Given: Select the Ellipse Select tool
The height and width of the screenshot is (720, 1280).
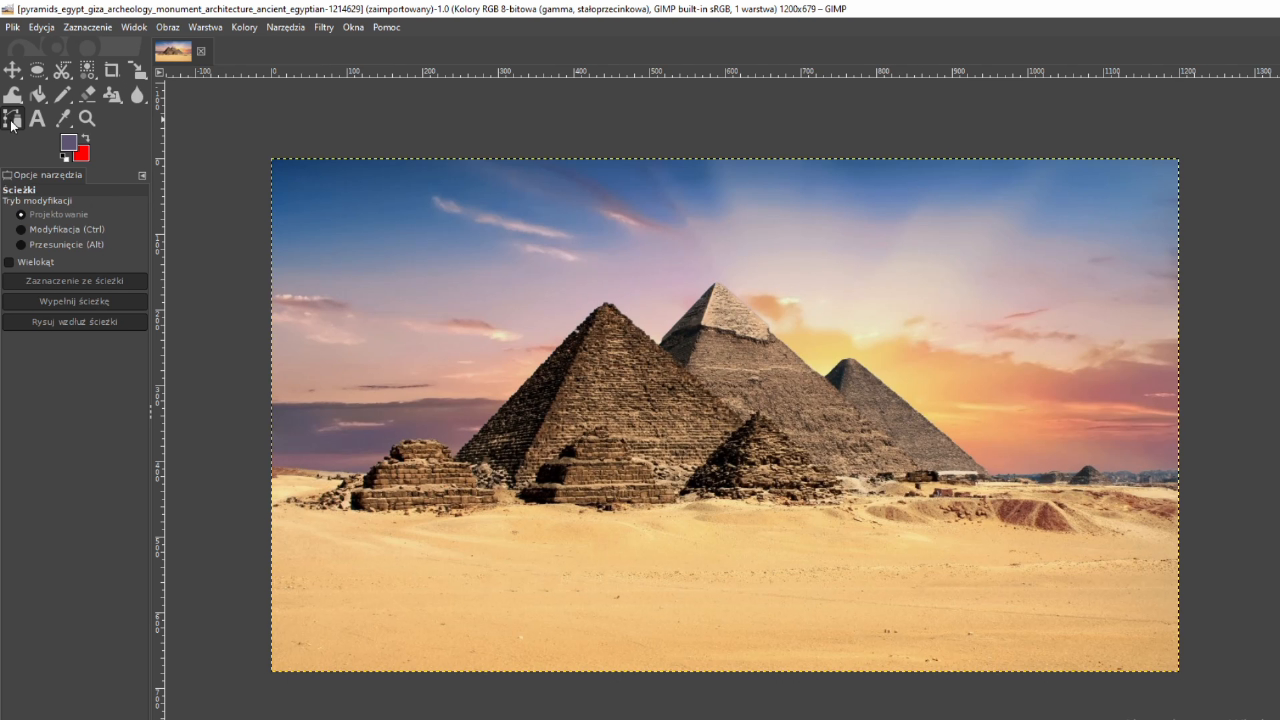Looking at the screenshot, I should pyautogui.click(x=37, y=70).
